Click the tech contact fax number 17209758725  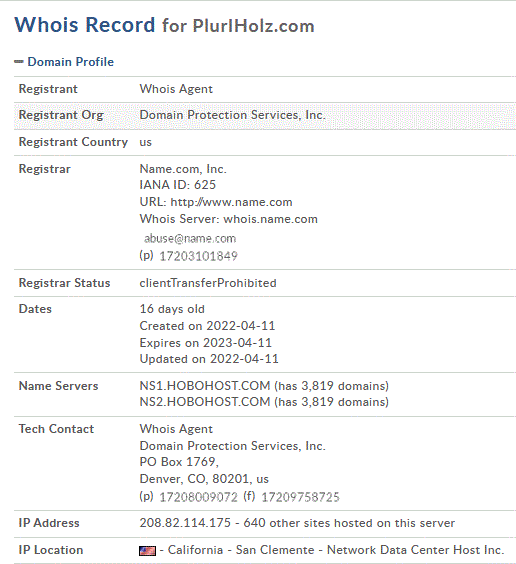point(300,497)
